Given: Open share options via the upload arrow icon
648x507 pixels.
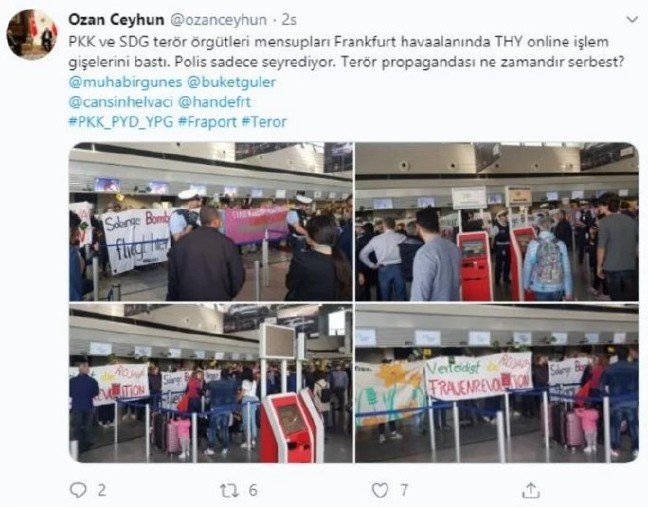Looking at the screenshot, I should pyautogui.click(x=531, y=490).
